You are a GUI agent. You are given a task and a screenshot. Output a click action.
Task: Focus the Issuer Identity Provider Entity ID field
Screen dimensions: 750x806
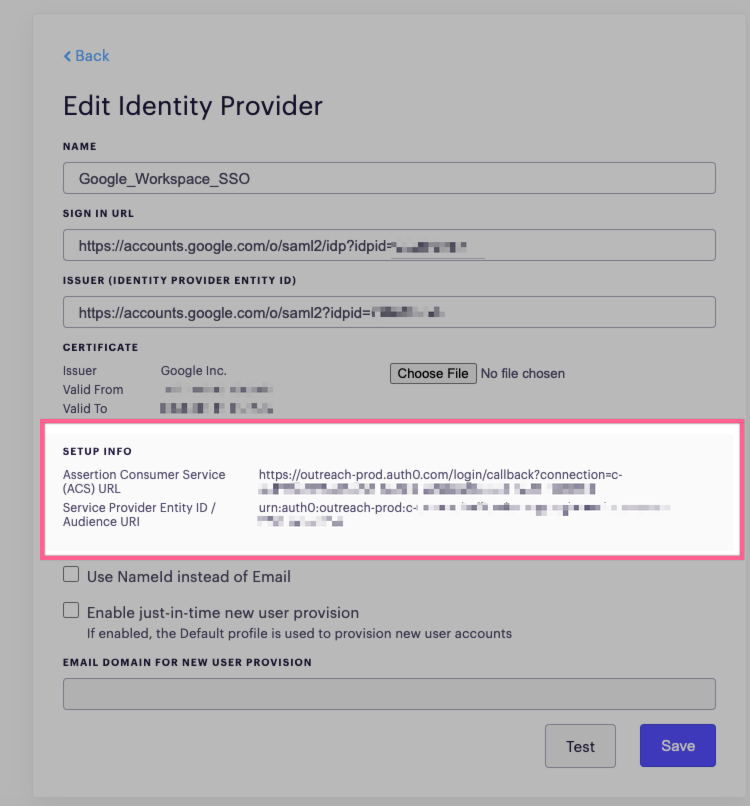coord(389,312)
